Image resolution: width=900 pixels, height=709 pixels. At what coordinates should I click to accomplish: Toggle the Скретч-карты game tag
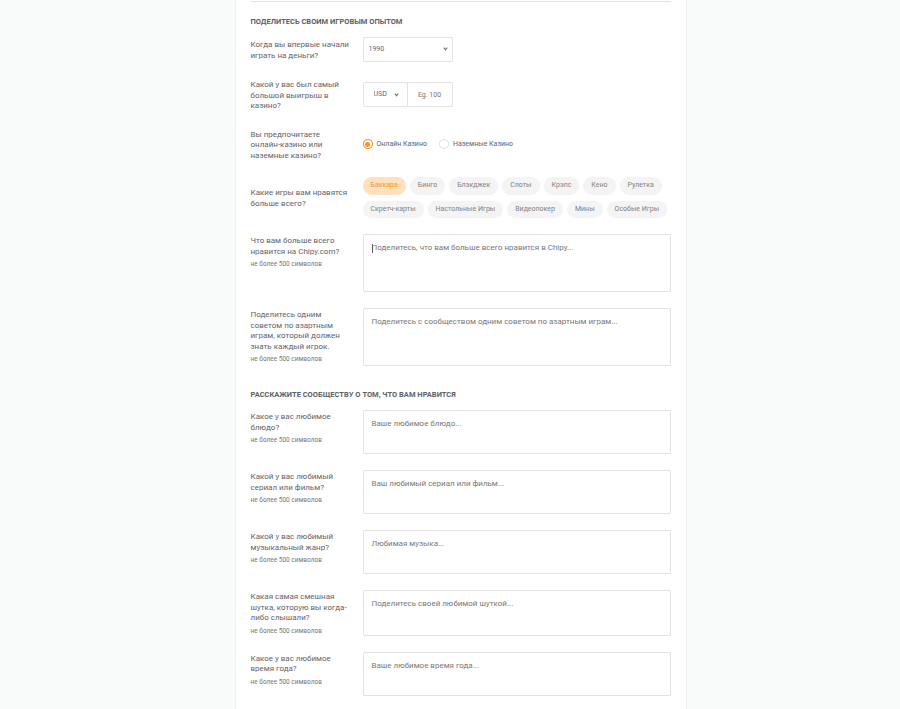(393, 209)
